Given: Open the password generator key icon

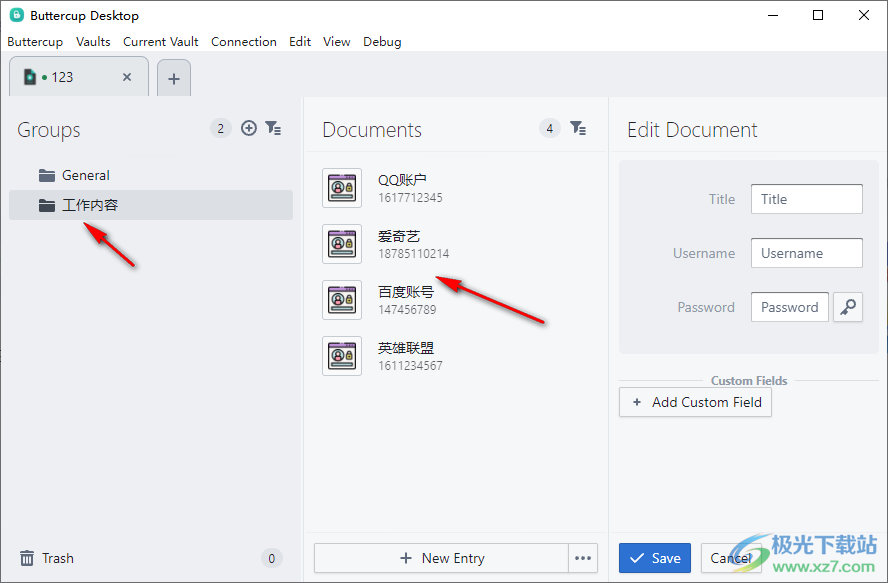Looking at the screenshot, I should click(848, 307).
